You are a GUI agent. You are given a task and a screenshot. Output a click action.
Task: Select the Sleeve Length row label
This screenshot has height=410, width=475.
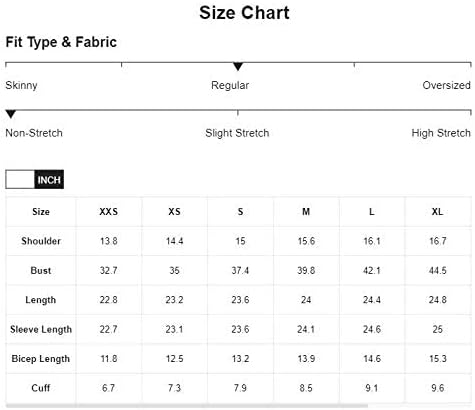41,329
